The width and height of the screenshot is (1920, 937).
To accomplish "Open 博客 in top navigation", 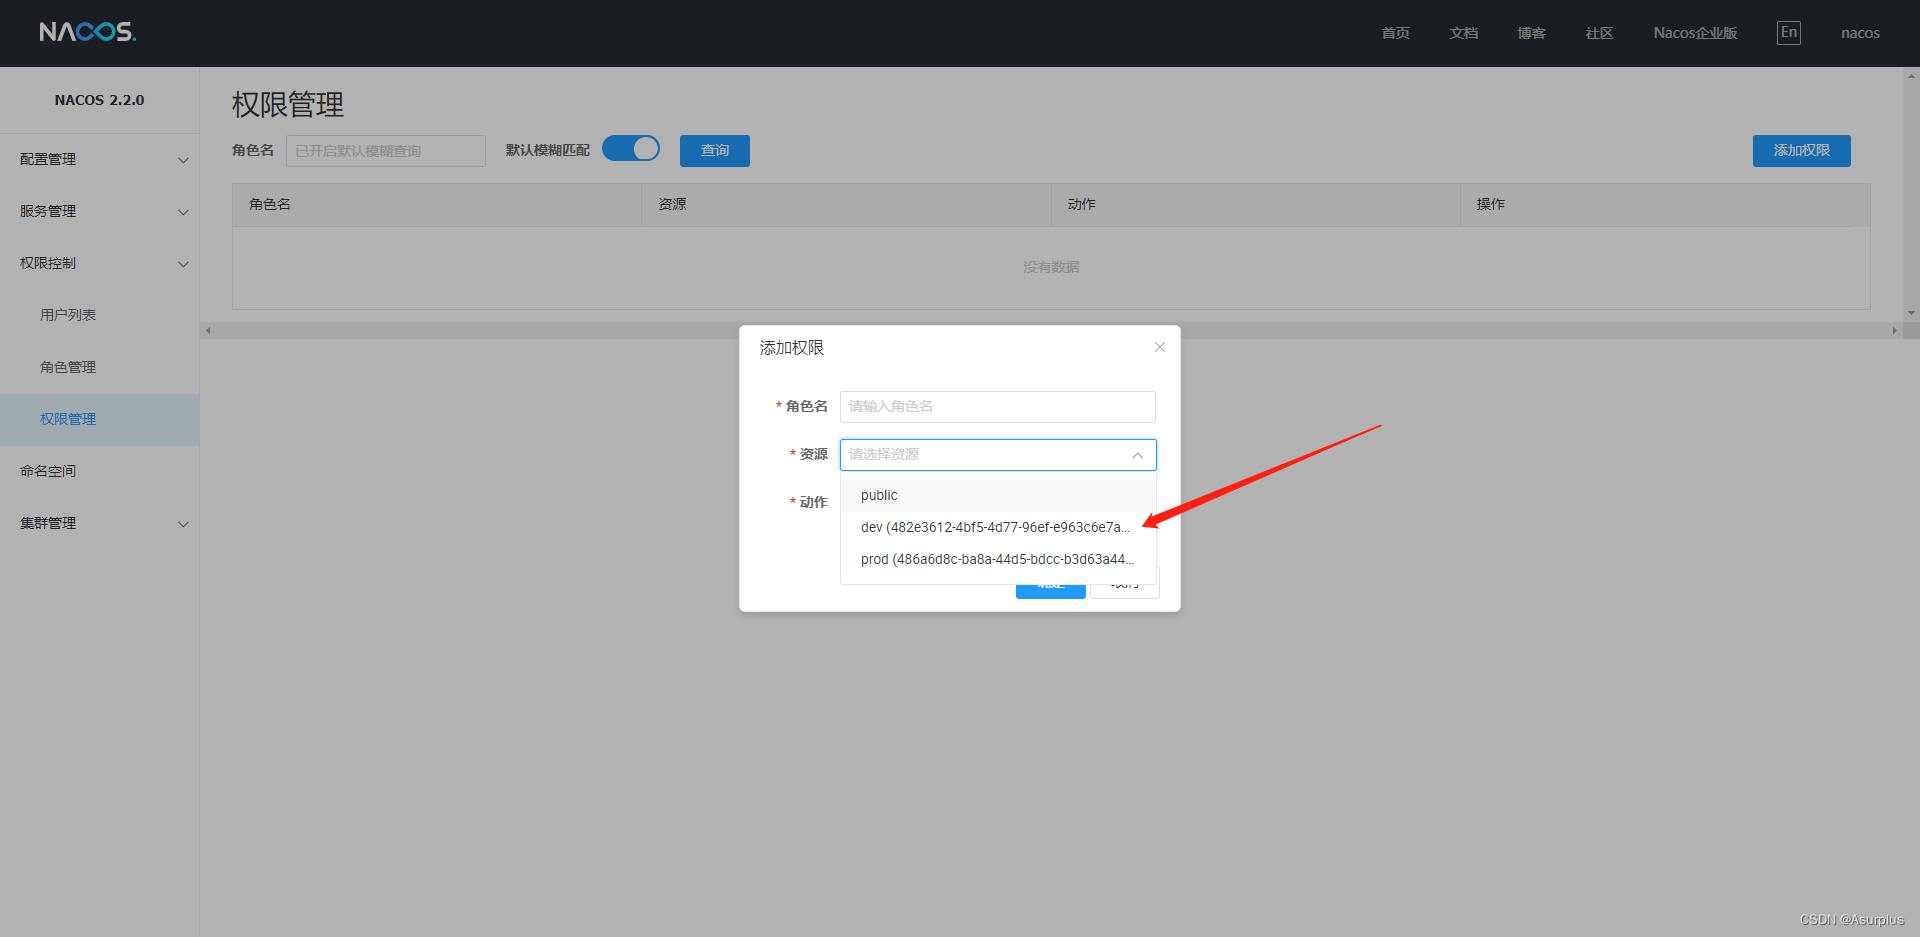I will 1531,33.
